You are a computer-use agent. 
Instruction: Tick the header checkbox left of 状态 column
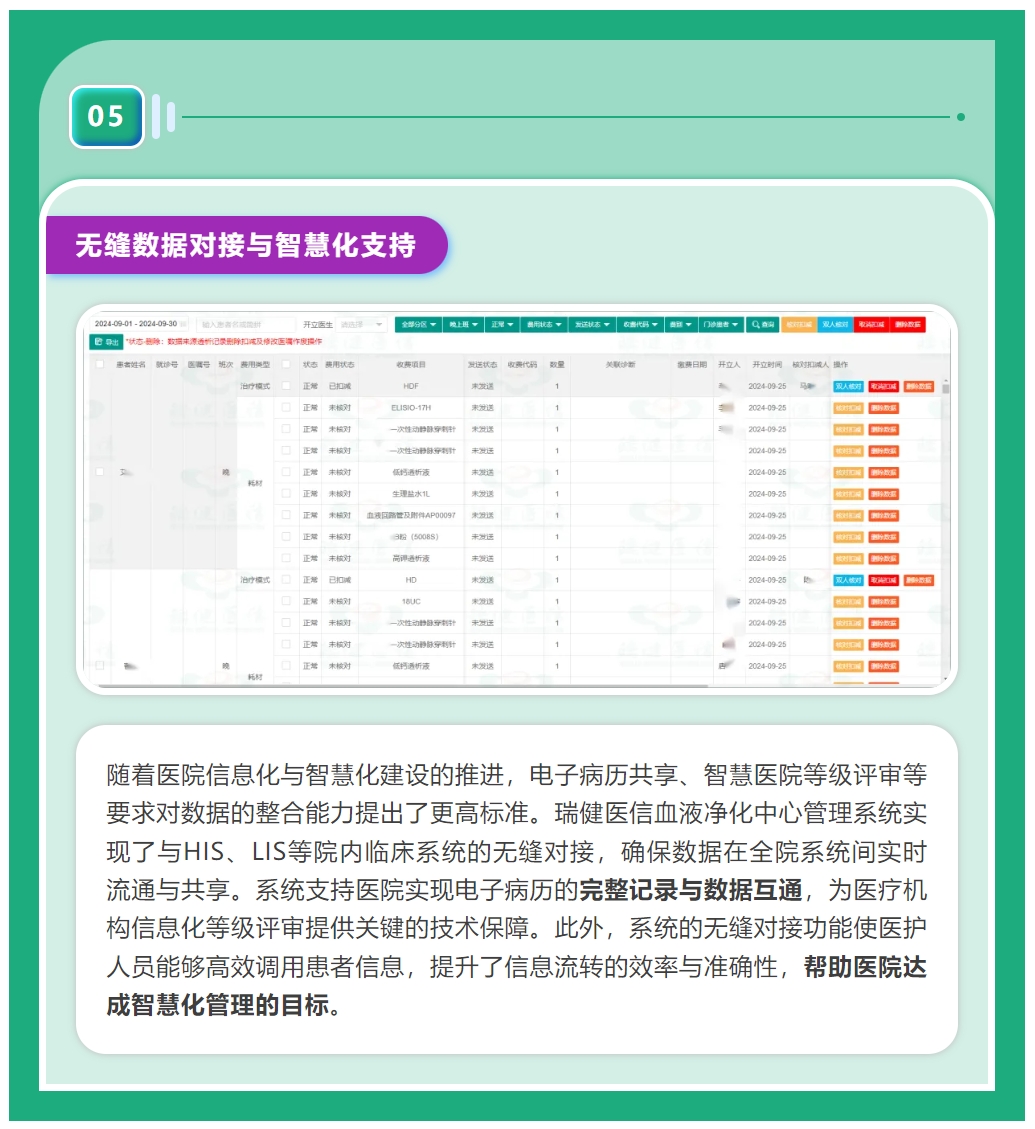[x=286, y=364]
